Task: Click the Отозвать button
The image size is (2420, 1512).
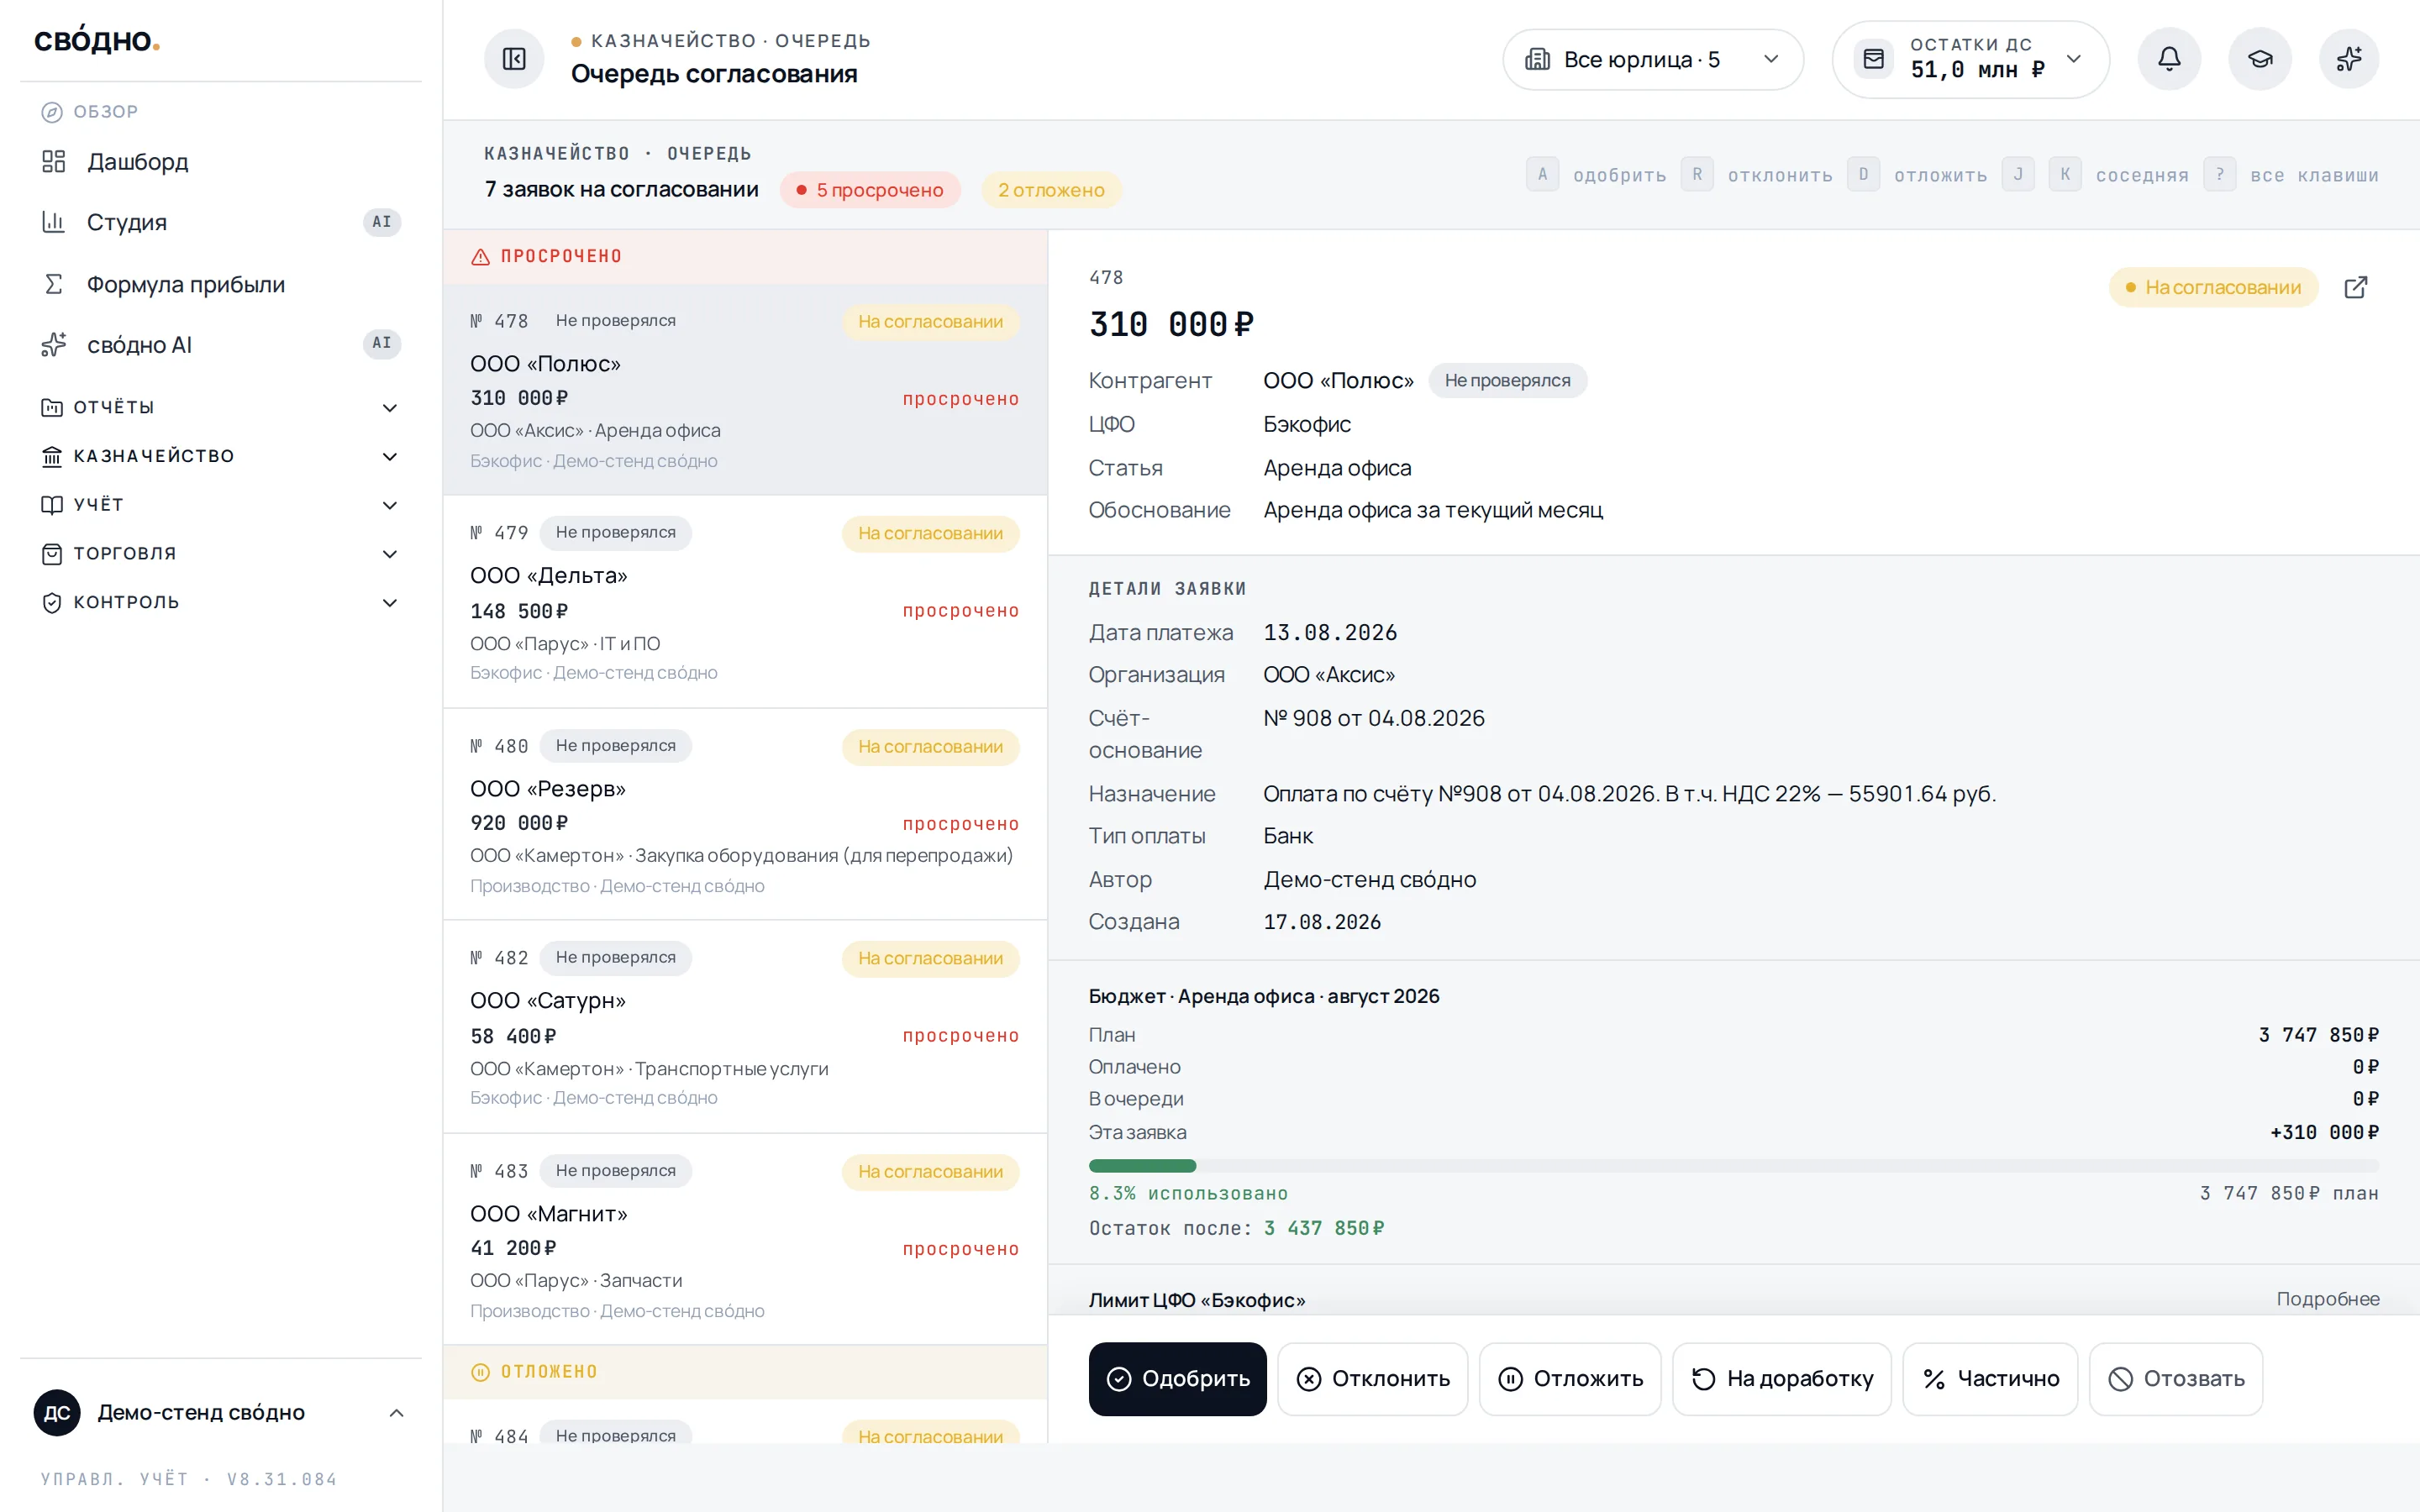Action: 2175,1379
